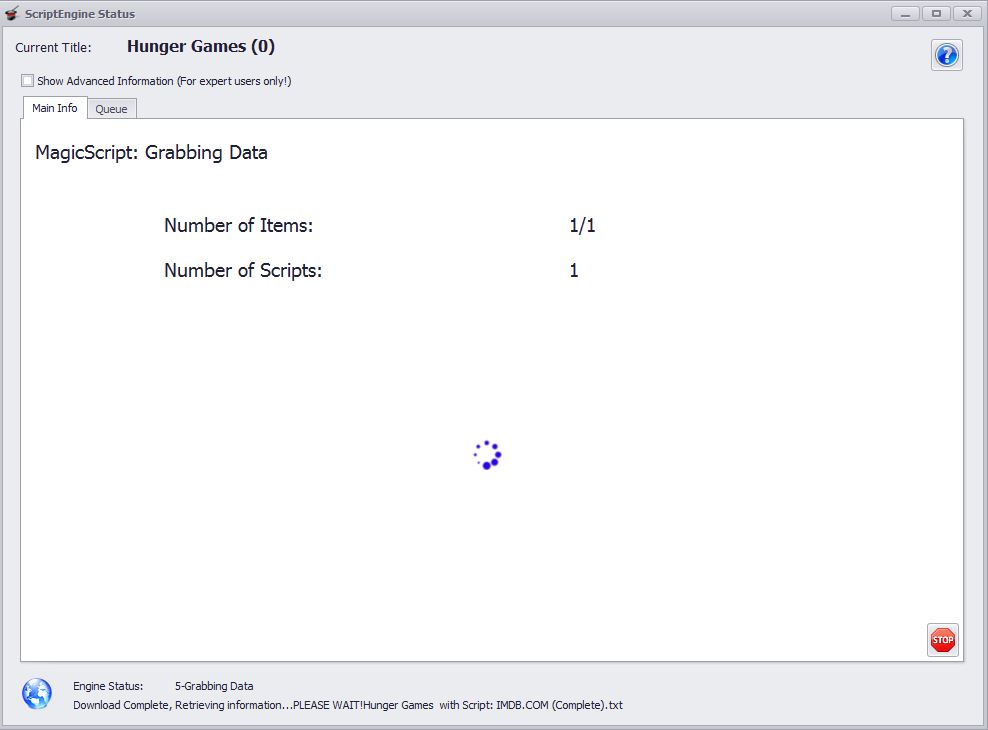Click the ScriptEngine app icon in title bar
The width and height of the screenshot is (988, 730).
pos(12,14)
